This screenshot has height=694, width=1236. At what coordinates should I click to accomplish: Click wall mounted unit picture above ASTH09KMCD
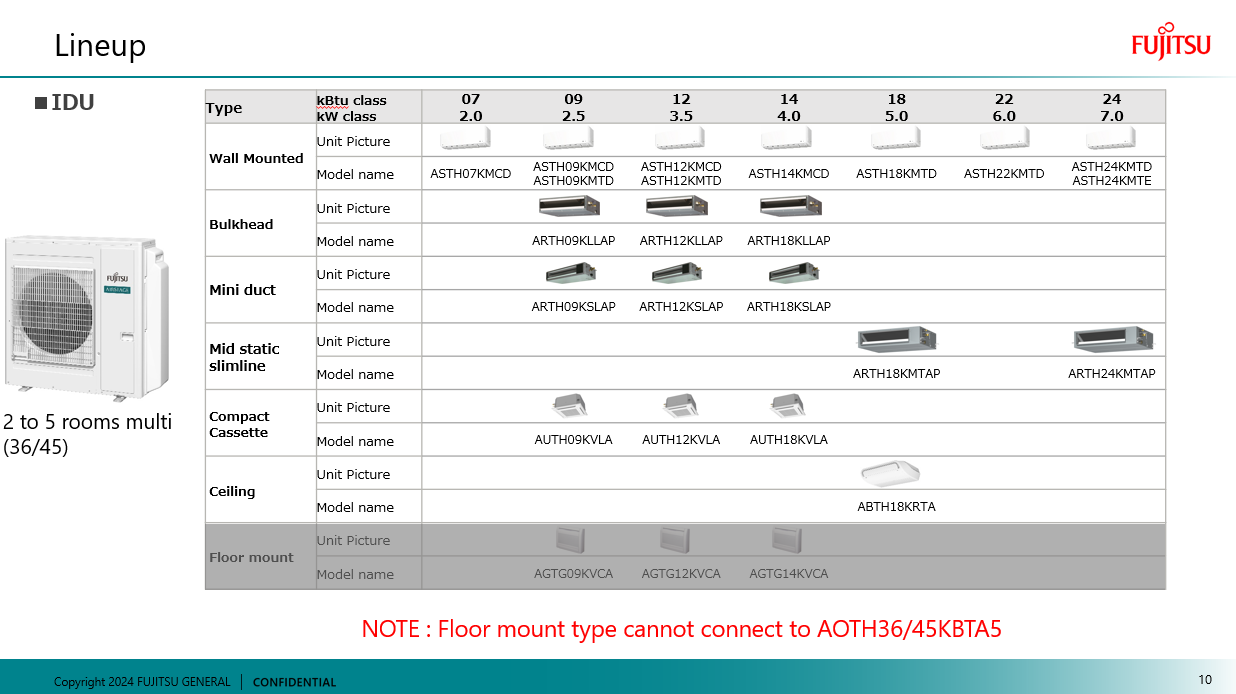[569, 138]
